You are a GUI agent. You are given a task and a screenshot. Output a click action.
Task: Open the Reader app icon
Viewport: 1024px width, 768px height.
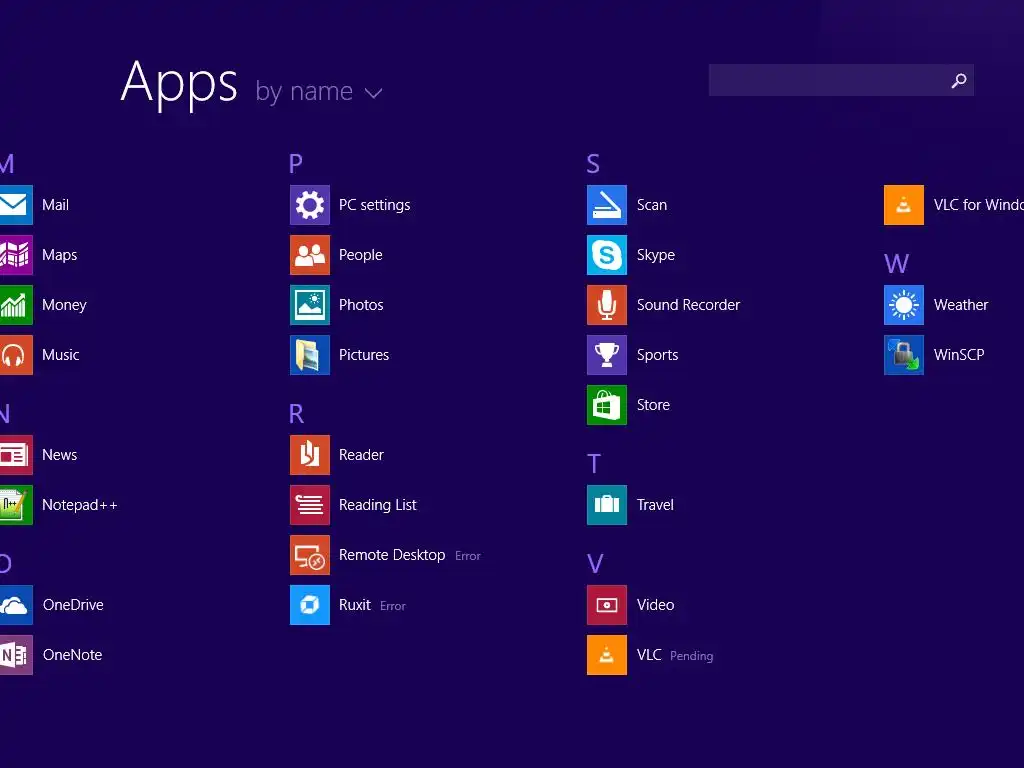click(x=310, y=455)
